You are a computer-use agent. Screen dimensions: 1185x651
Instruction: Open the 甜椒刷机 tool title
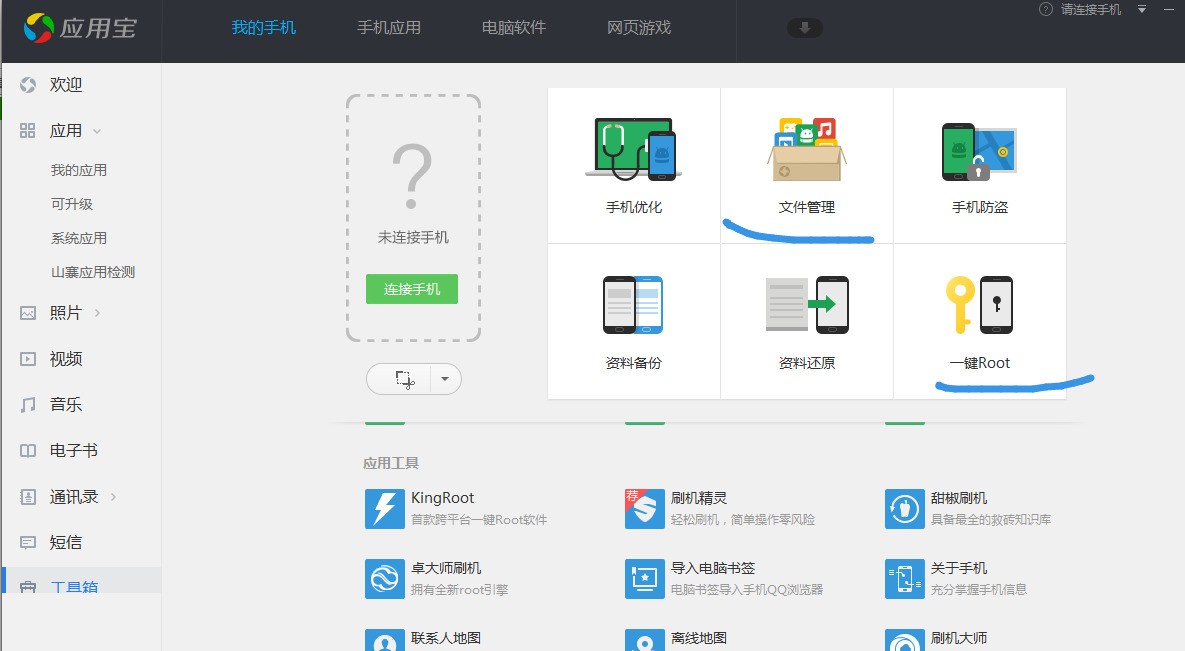958,498
